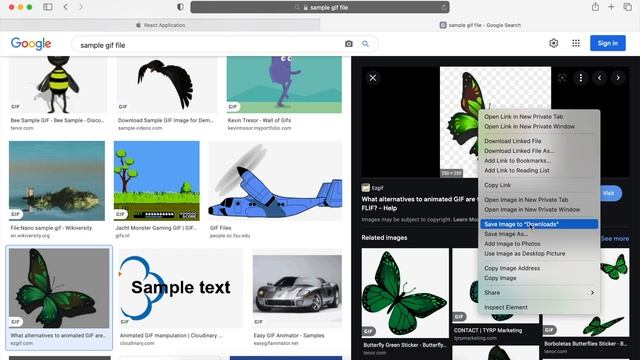This screenshot has width=640, height=360.
Task: Click the Ezgif site favicon
Action: (x=366, y=188)
